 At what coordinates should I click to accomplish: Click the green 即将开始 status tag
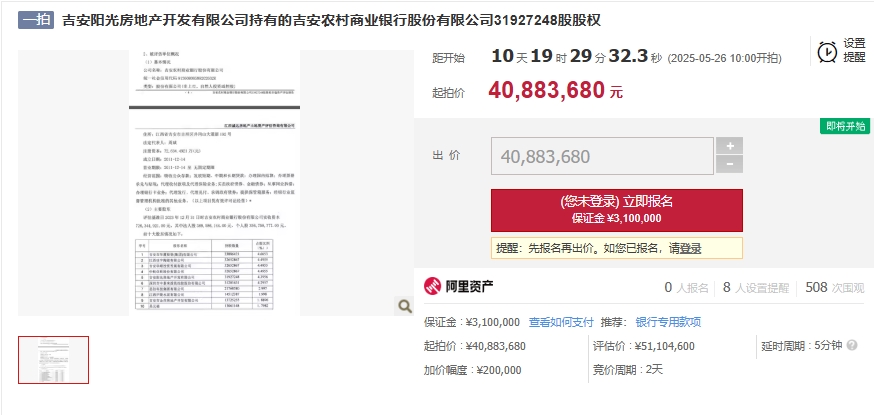click(x=845, y=126)
